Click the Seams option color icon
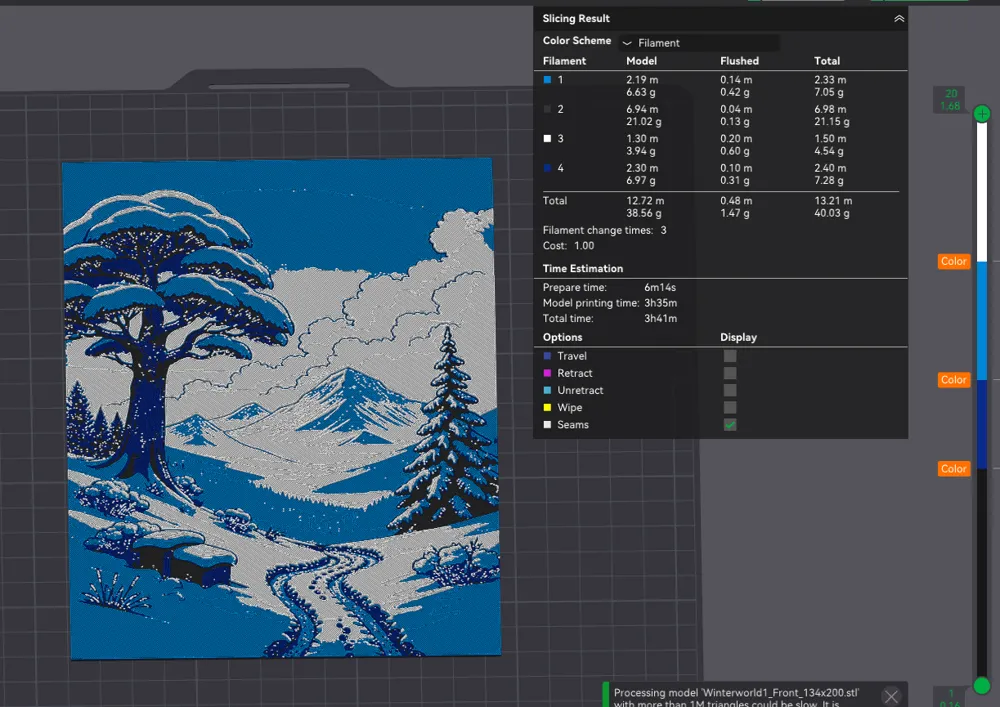This screenshot has width=1000, height=707. click(x=547, y=425)
